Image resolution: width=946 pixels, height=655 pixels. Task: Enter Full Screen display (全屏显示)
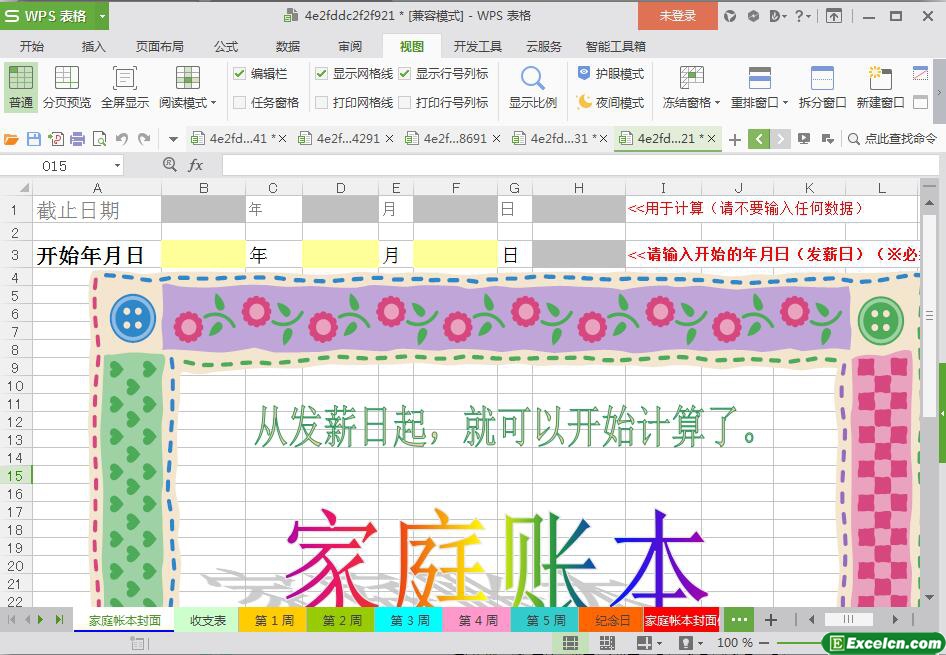[x=124, y=87]
